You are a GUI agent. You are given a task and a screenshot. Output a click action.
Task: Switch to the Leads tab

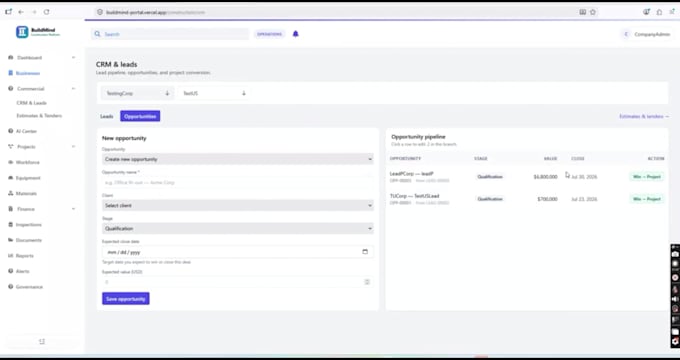click(107, 116)
